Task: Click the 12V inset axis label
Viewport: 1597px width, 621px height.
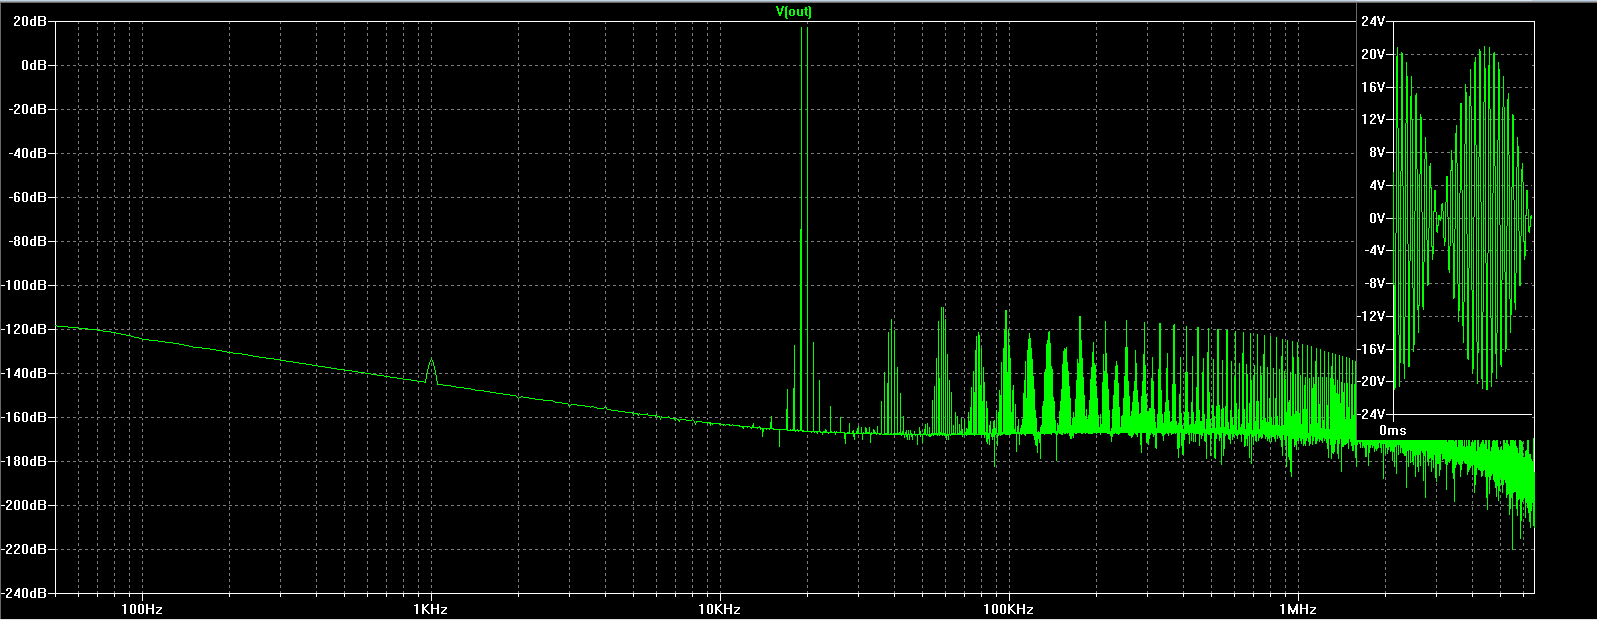Action: (x=1372, y=119)
